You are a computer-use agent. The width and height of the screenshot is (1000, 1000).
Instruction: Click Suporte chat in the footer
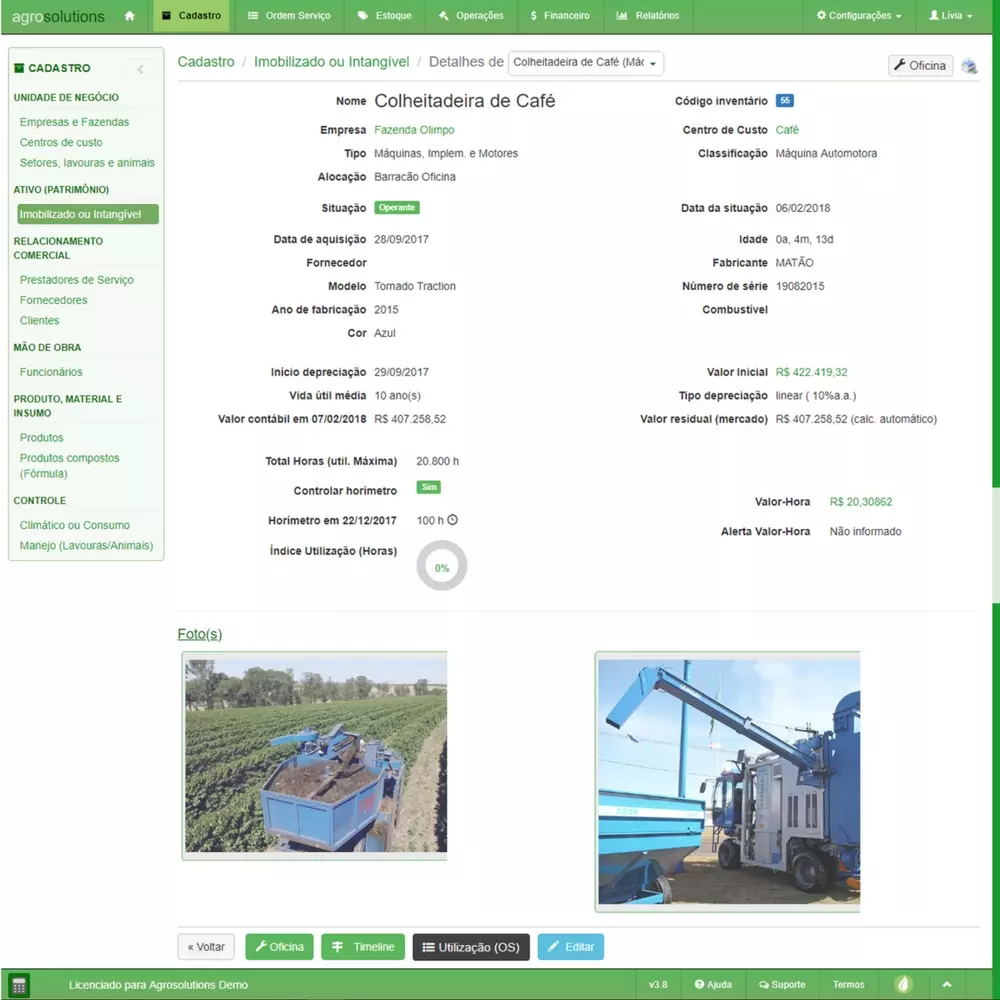tap(782, 984)
